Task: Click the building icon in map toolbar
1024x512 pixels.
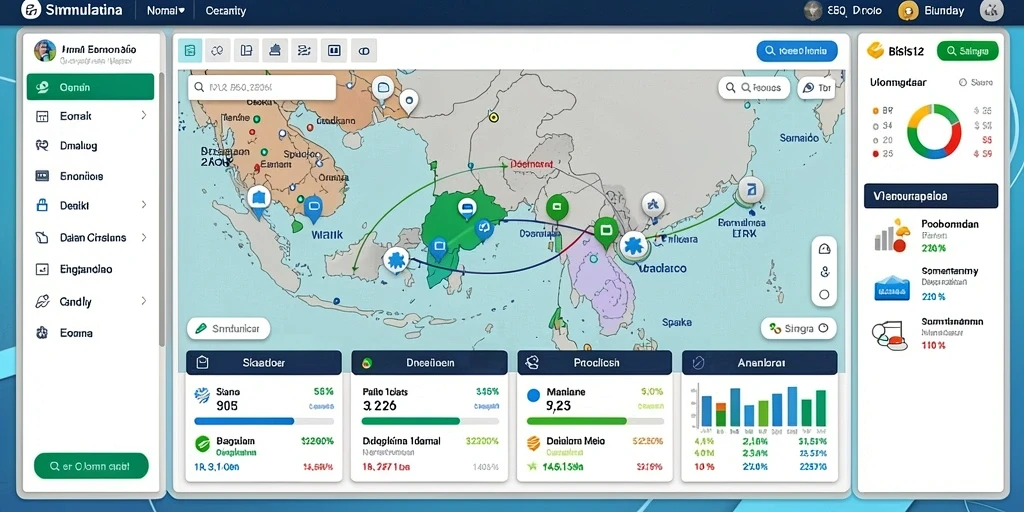Action: point(275,50)
